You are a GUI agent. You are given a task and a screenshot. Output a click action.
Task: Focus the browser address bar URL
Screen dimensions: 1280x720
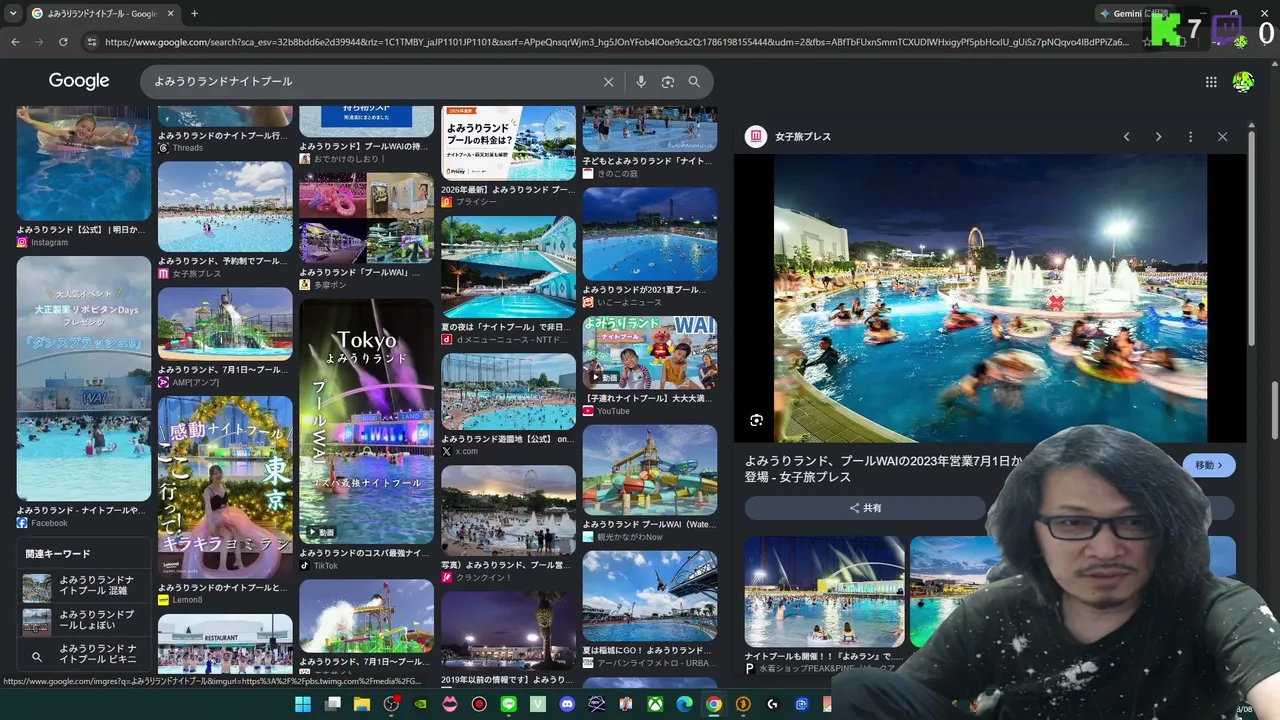tap(616, 42)
